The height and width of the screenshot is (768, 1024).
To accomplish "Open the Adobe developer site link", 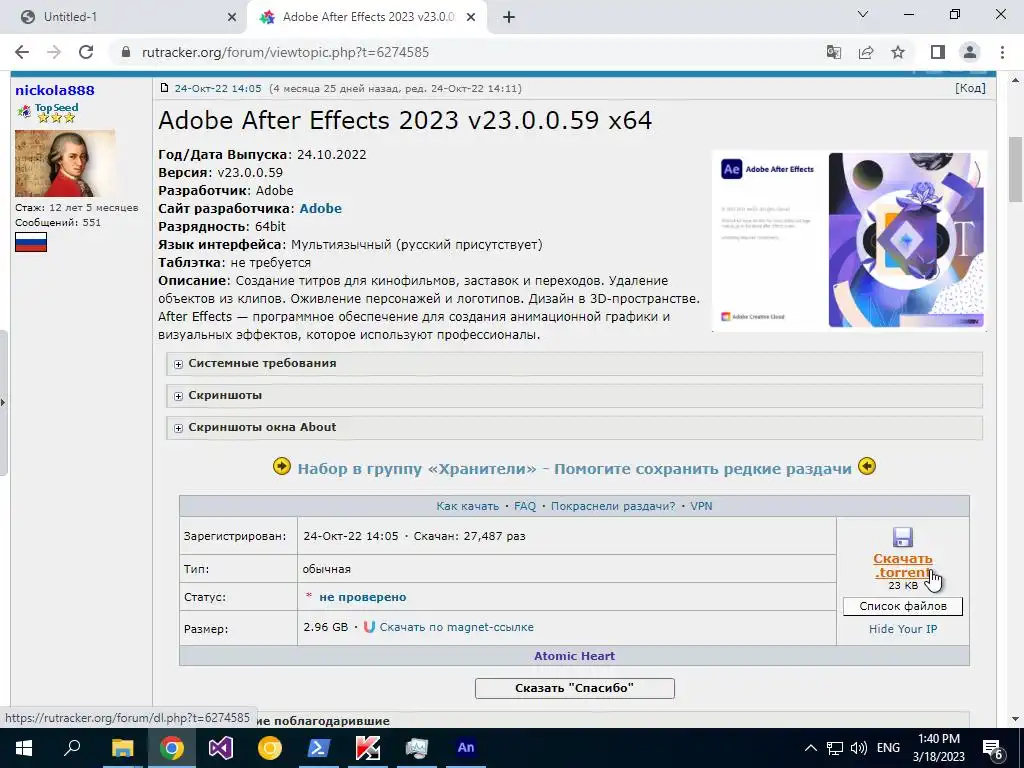I will pyautogui.click(x=321, y=208).
